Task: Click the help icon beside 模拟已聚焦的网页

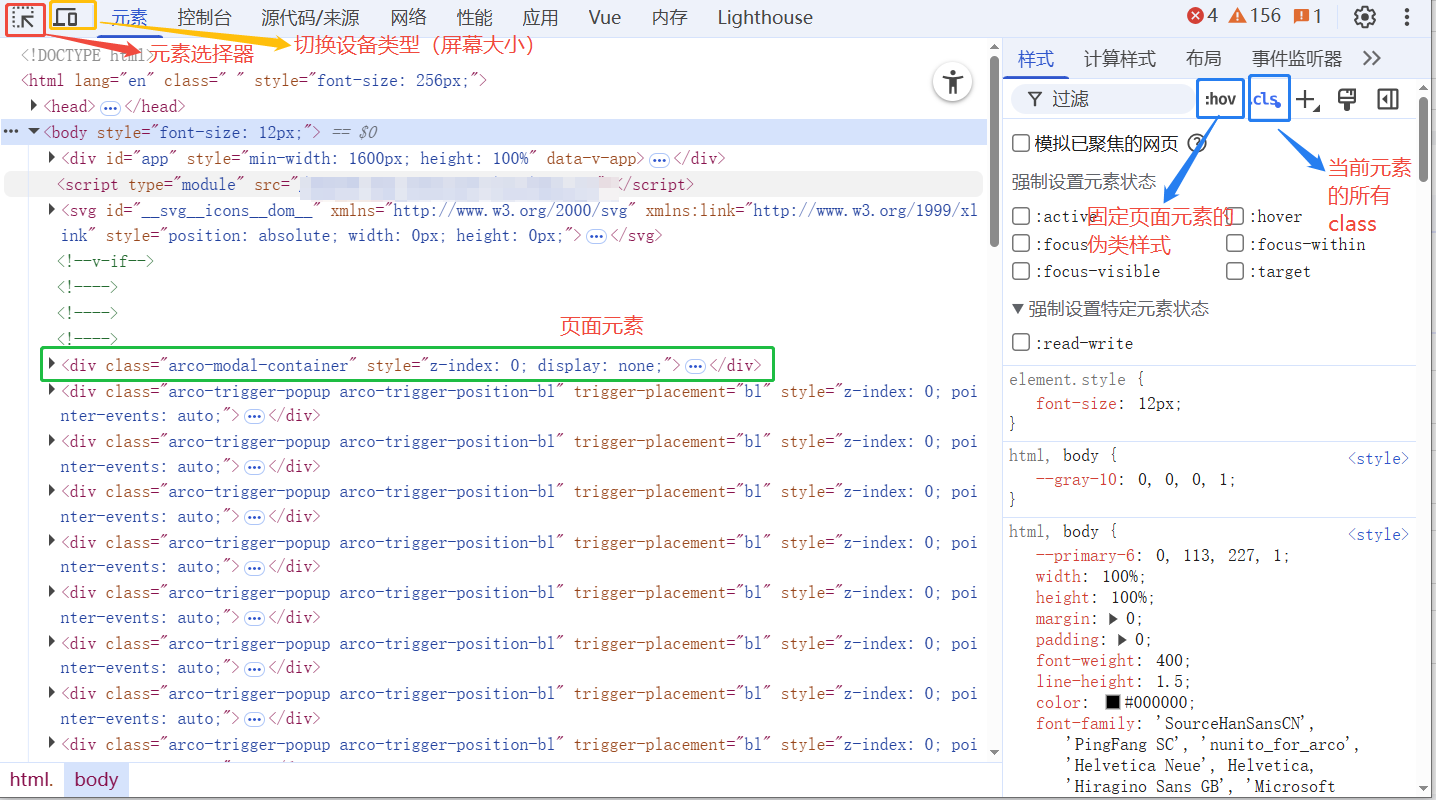Action: tap(1196, 143)
